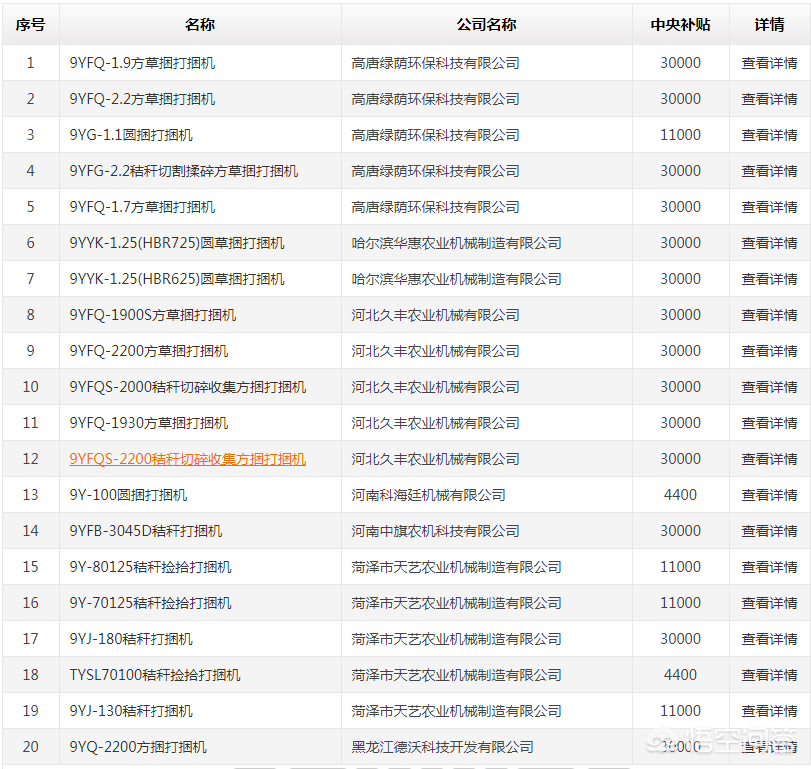Screen dimensions: 811x769
Task: Click 9YQ-2200方捆打捆机 name
Action: click(x=138, y=747)
